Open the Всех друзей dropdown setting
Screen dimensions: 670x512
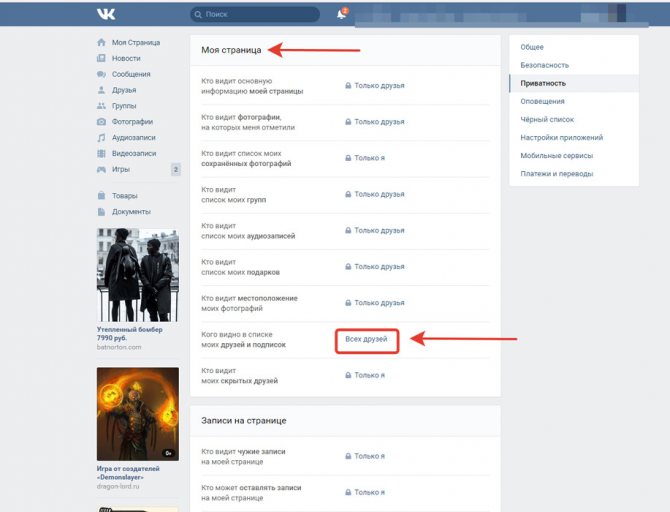(366, 340)
